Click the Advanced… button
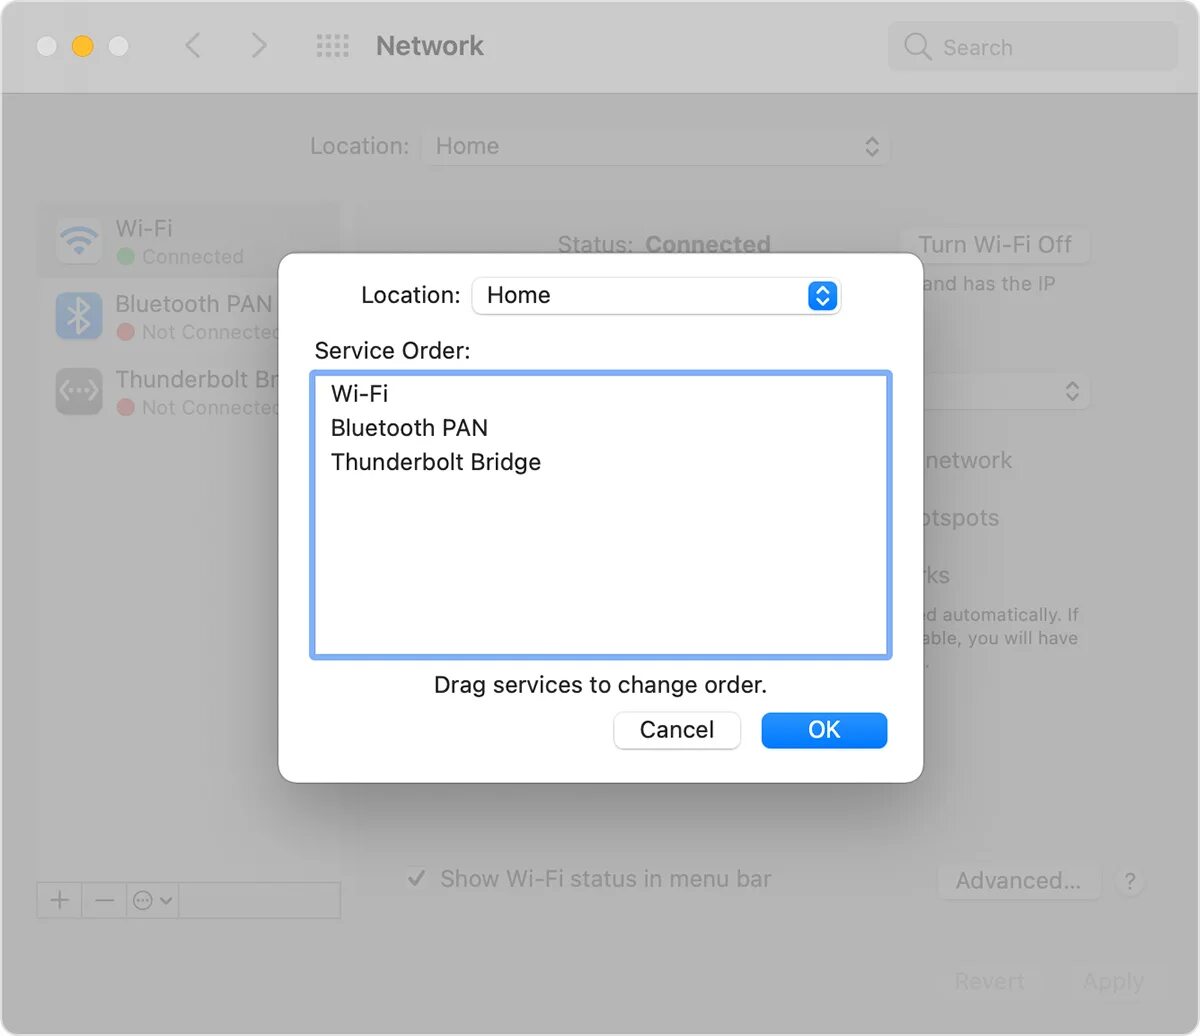This screenshot has height=1036, width=1200. (x=1018, y=881)
